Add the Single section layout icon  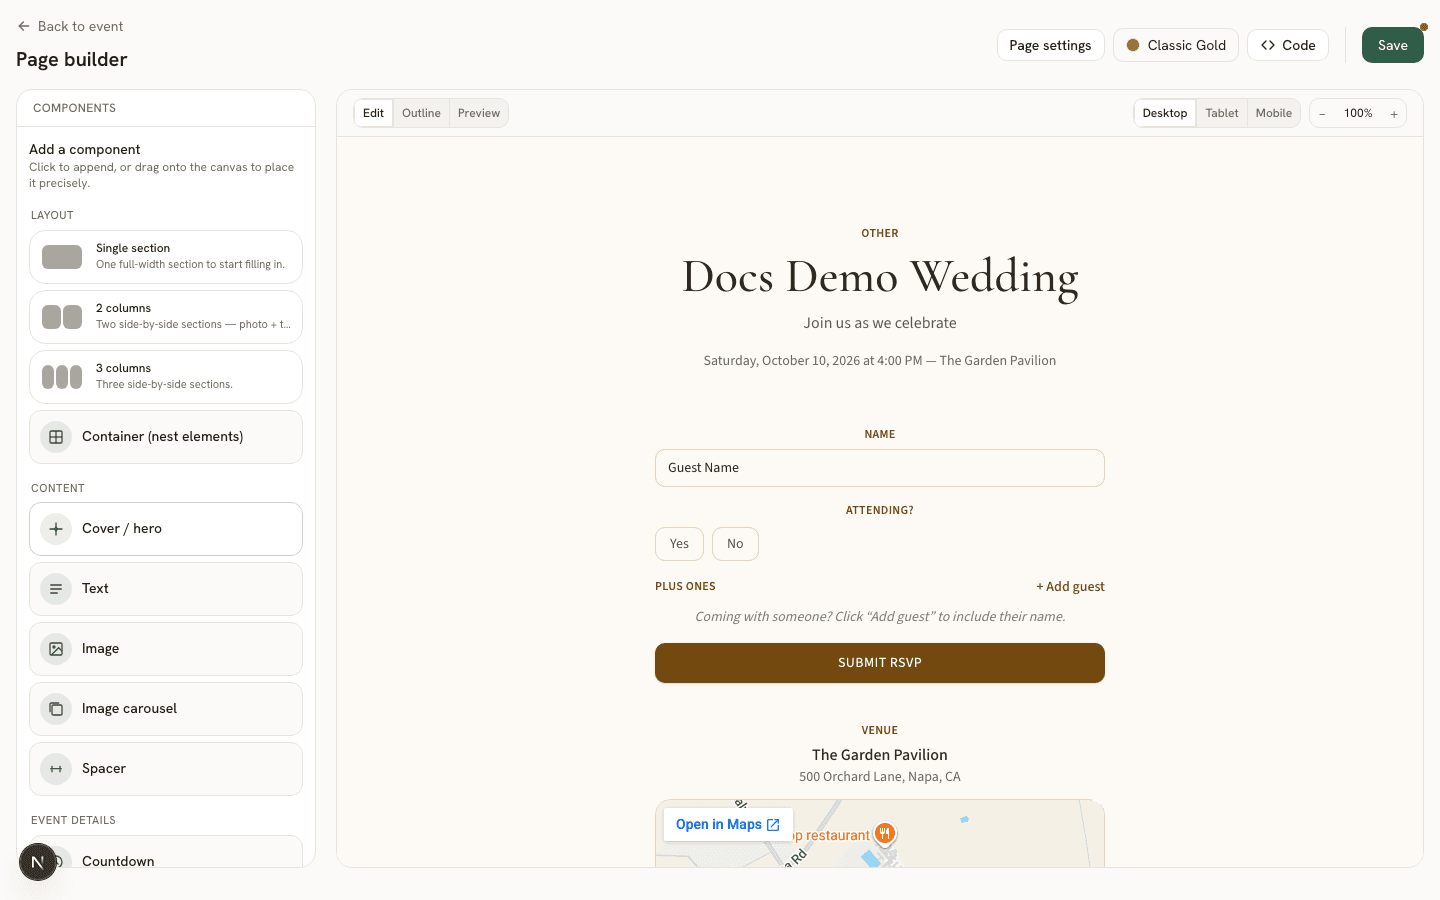(x=62, y=257)
